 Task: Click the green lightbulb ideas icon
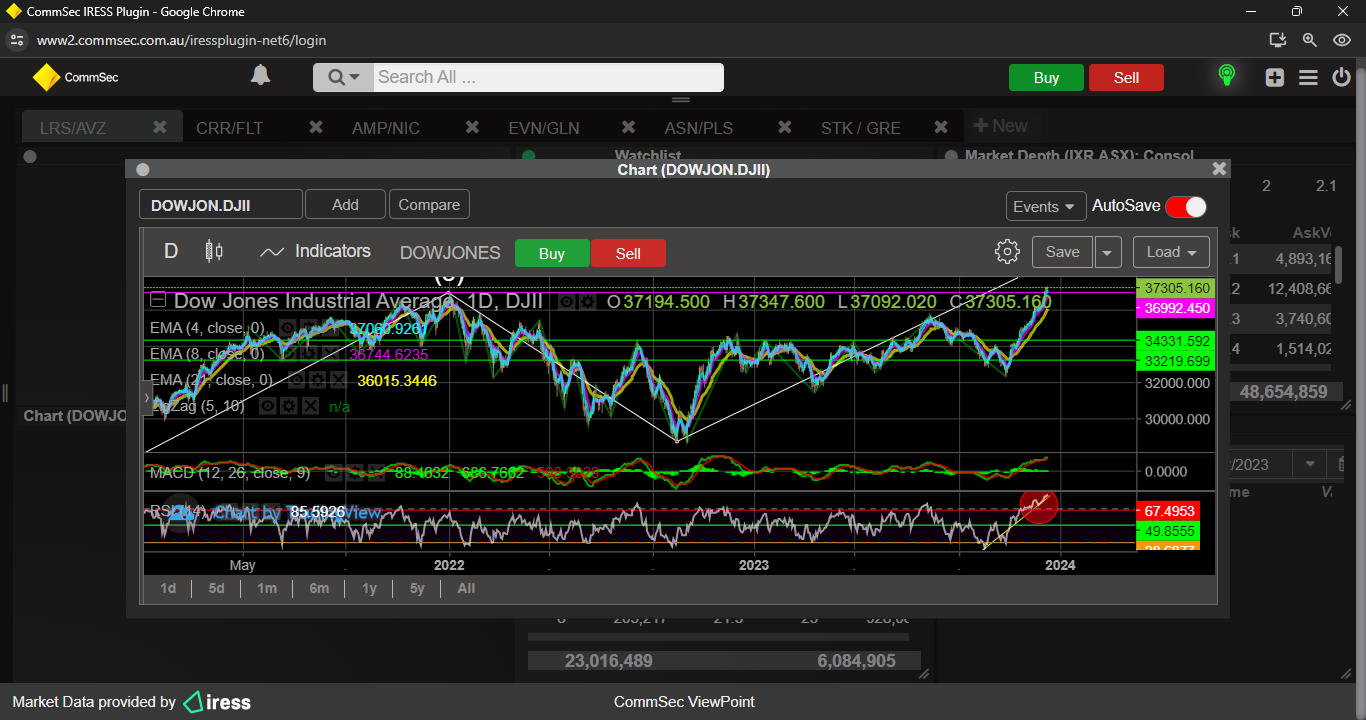click(x=1226, y=76)
